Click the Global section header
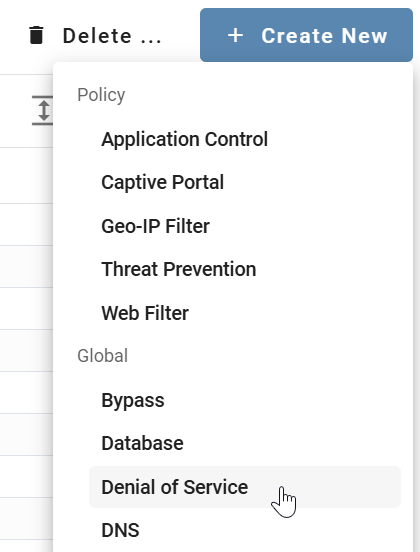Screen dimensions: 420x552 102,356
